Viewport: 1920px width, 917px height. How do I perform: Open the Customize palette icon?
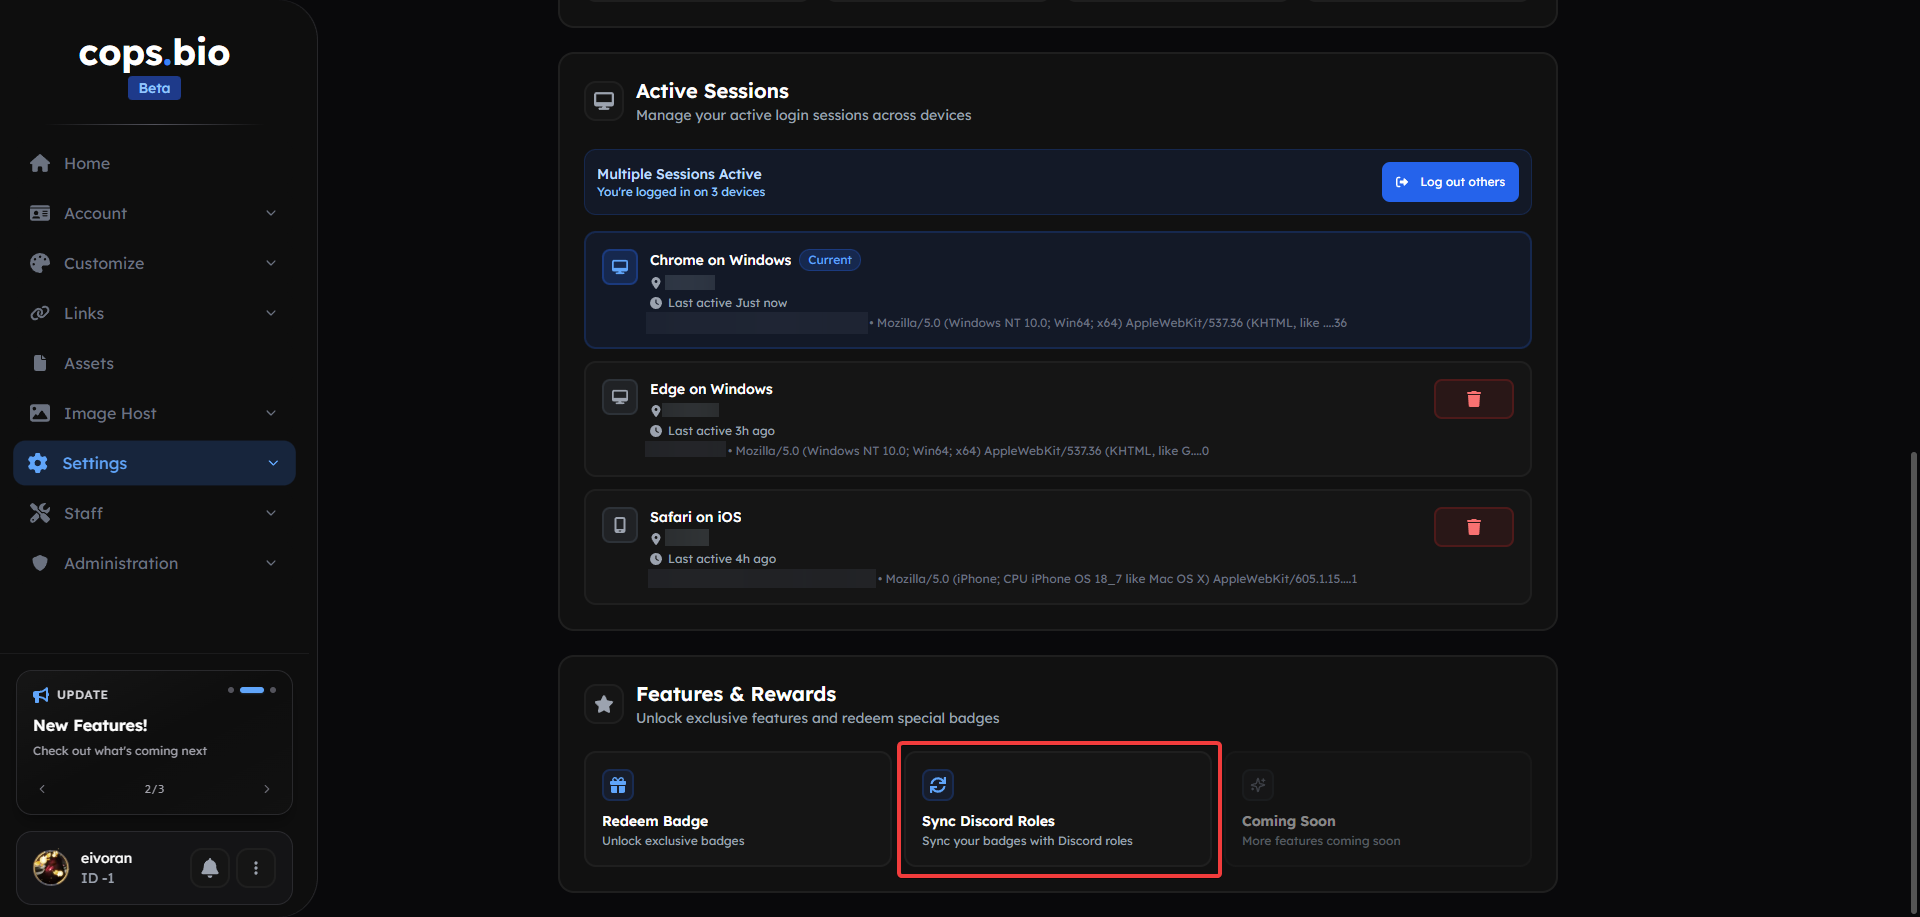40,263
